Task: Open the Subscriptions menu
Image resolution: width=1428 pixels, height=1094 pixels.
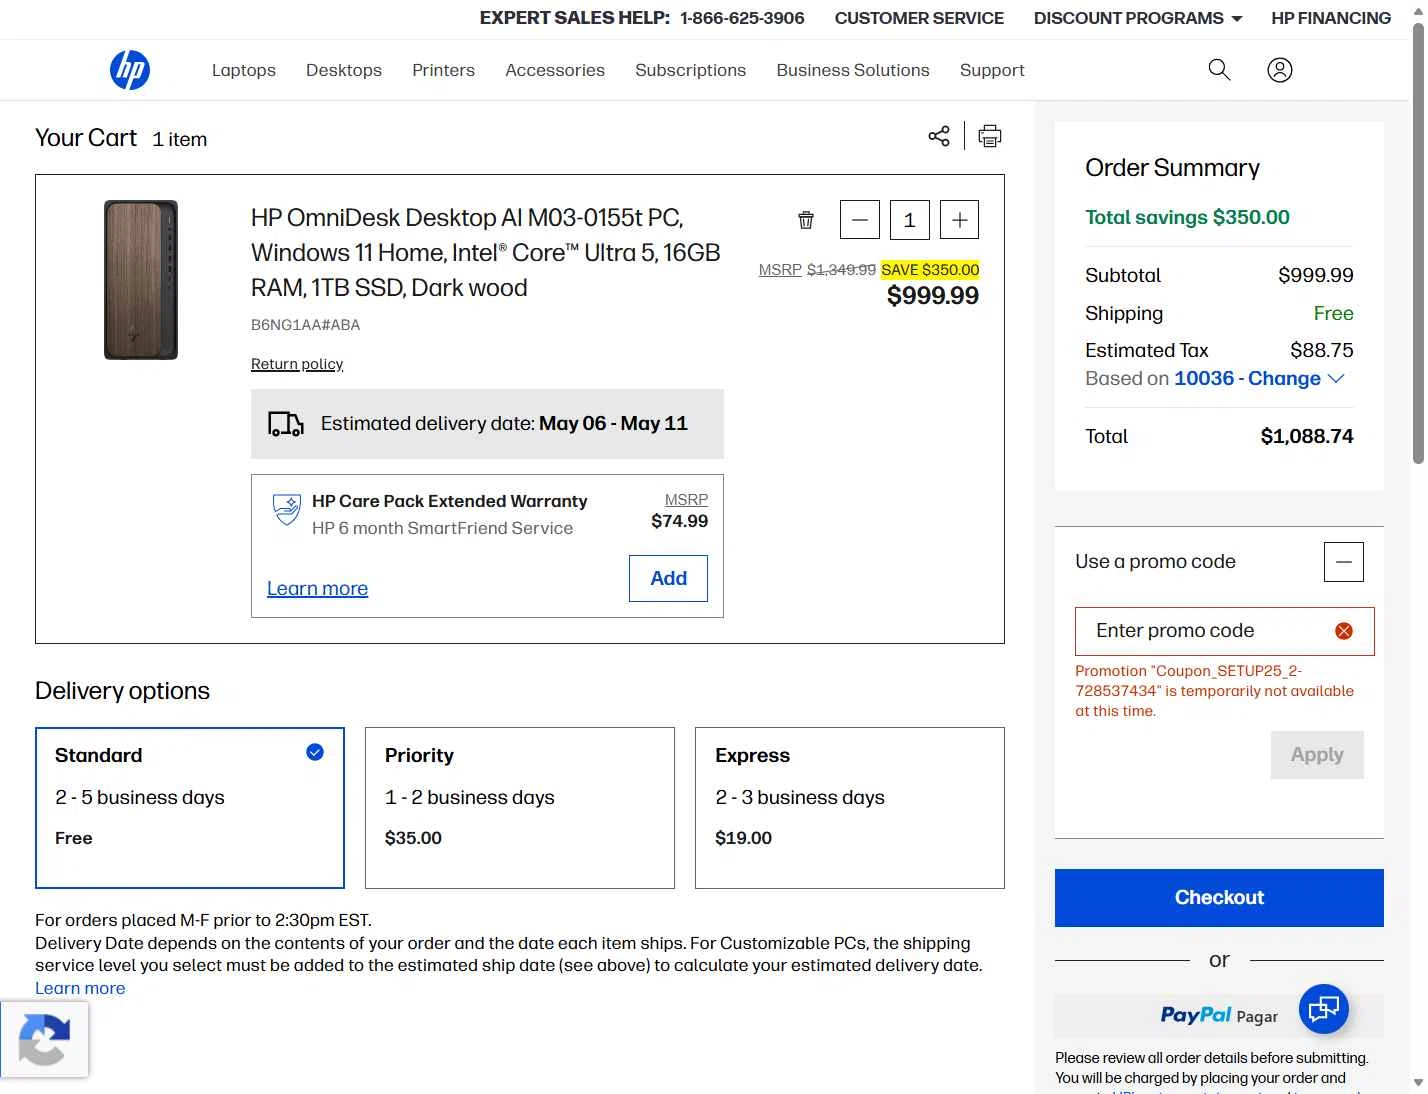Action: (x=690, y=70)
